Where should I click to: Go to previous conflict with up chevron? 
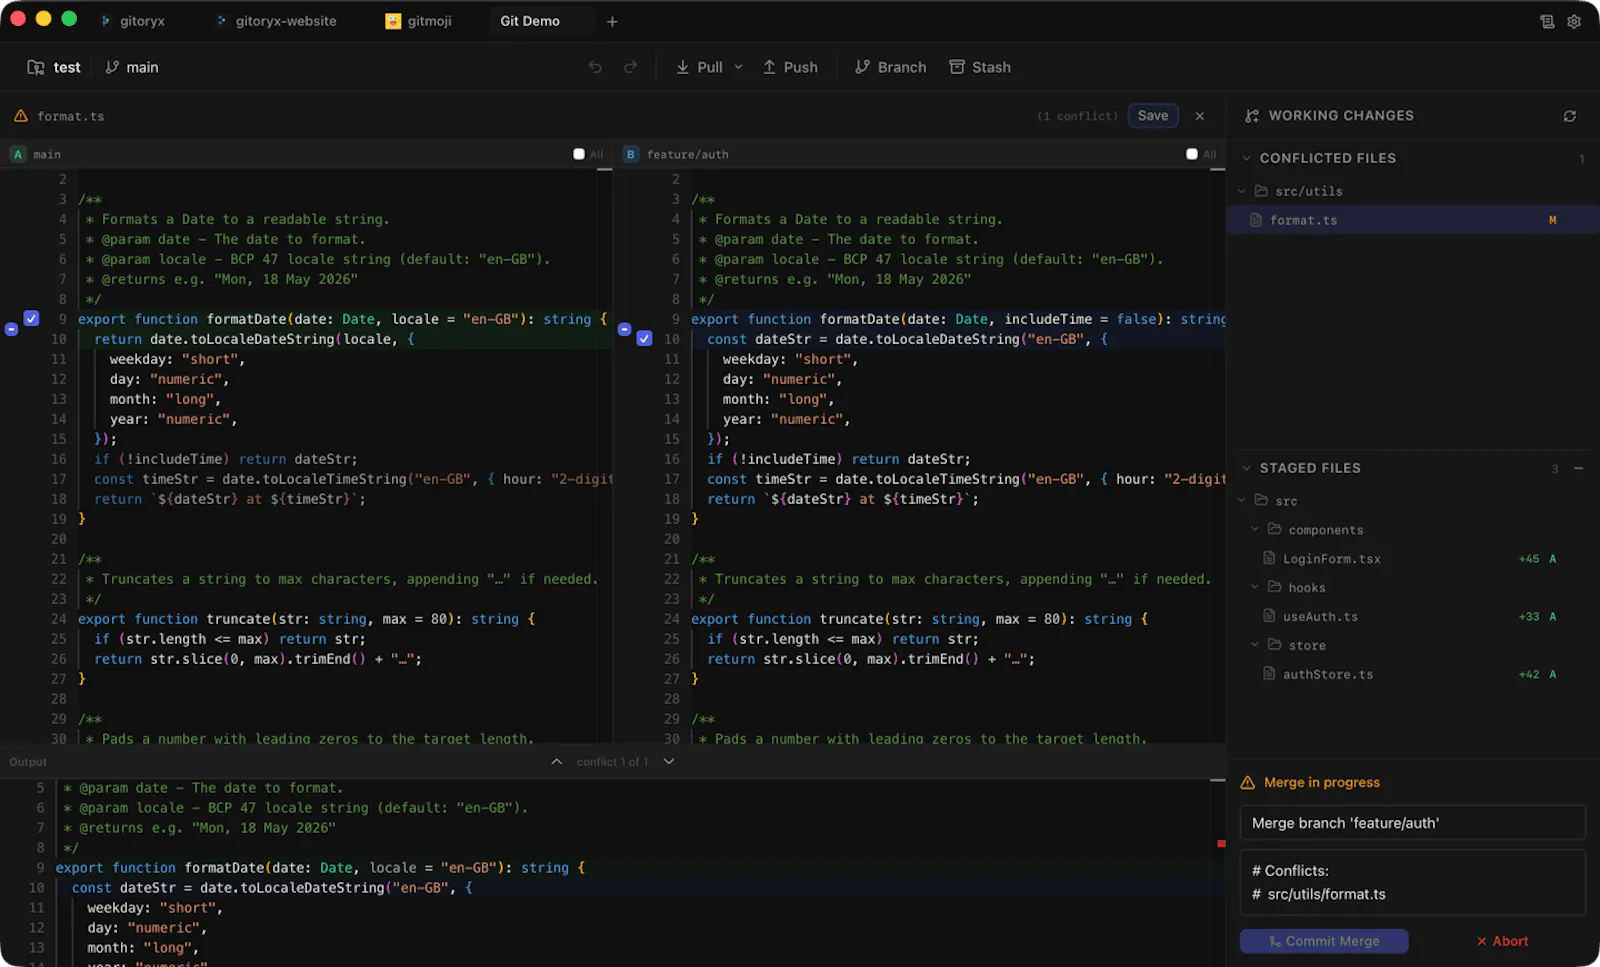(557, 762)
